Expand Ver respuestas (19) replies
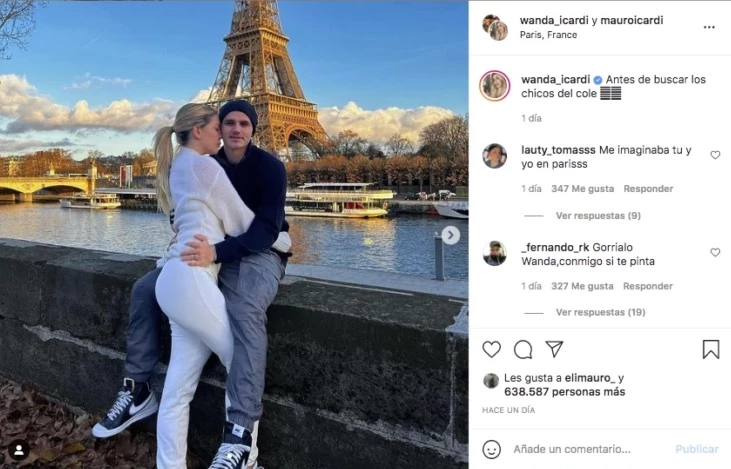 [x=600, y=312]
